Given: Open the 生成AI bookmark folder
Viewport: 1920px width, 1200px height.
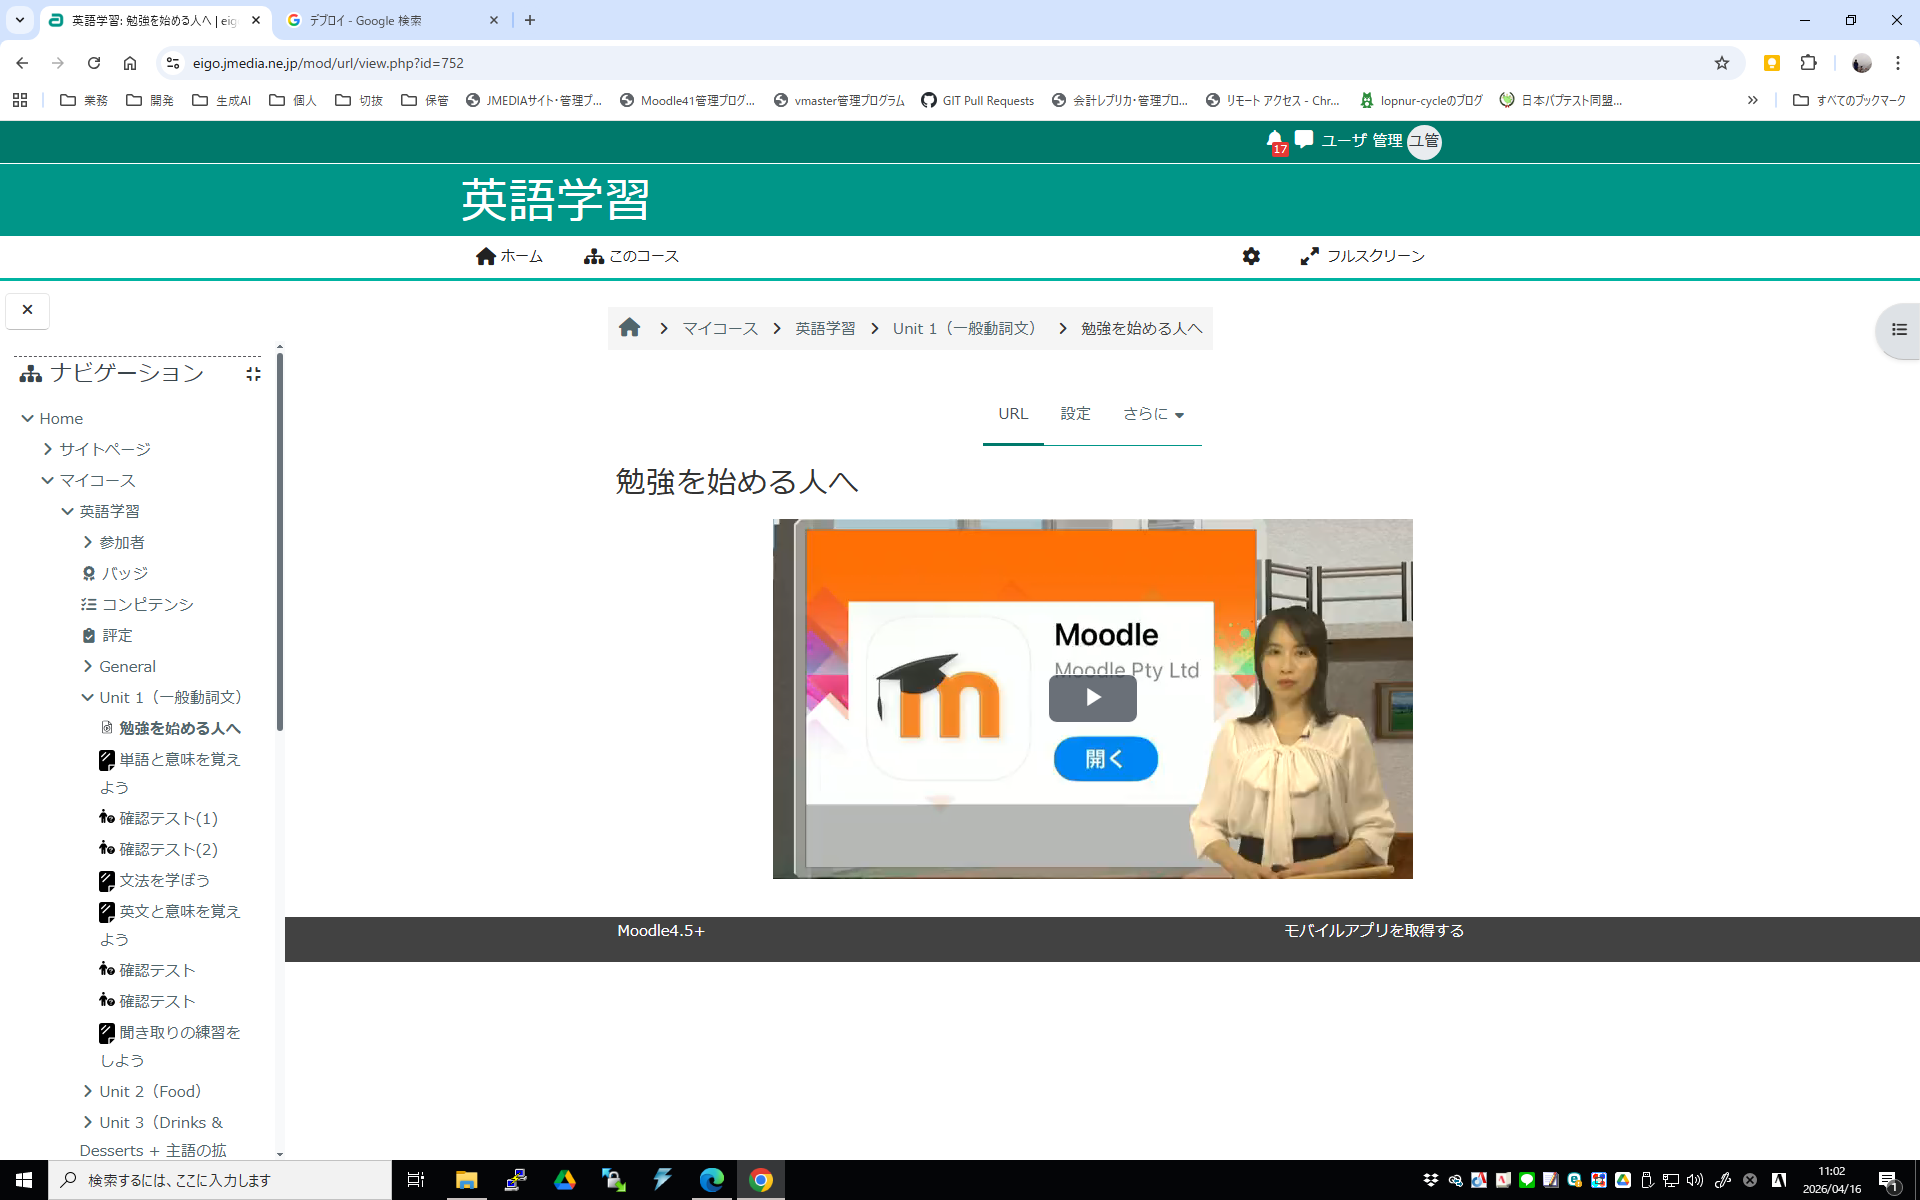Looking at the screenshot, I should pos(221,100).
